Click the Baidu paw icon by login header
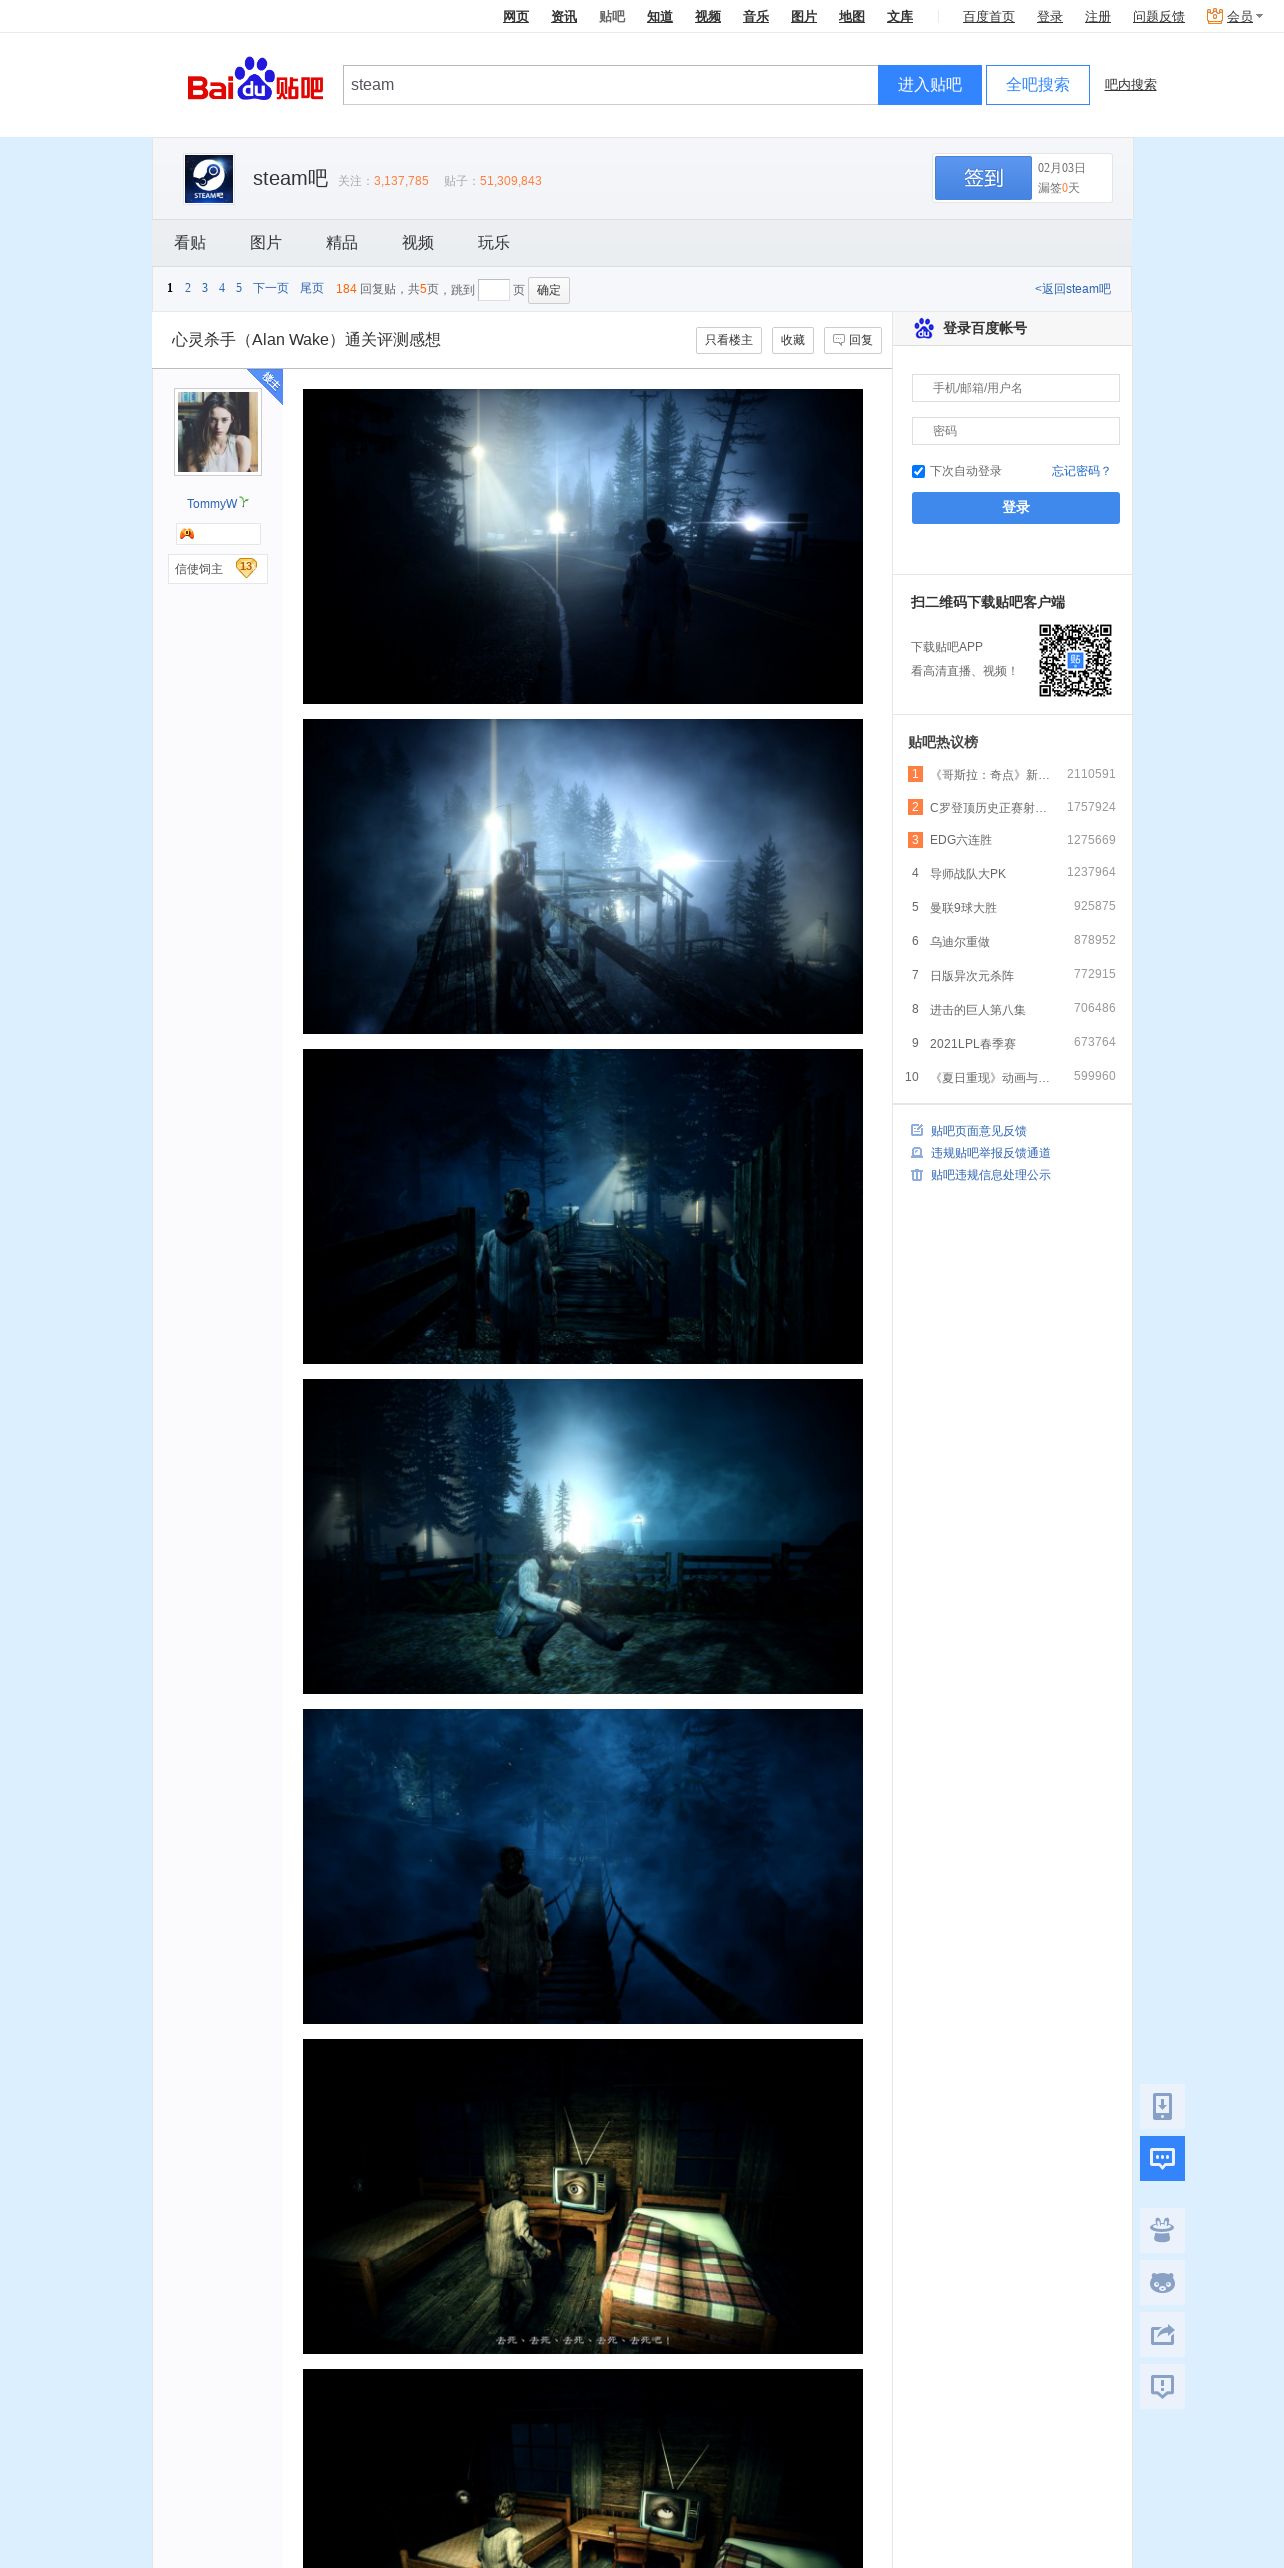Image resolution: width=1284 pixels, height=2568 pixels. [924, 328]
